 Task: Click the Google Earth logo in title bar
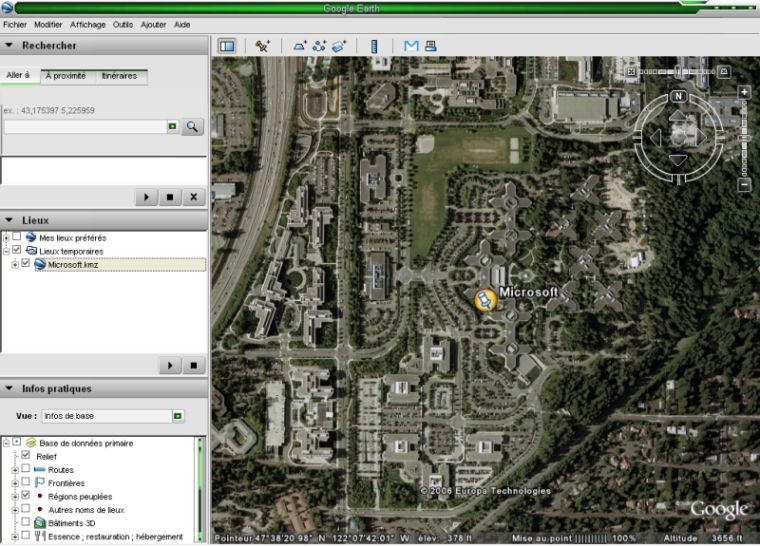tap(7, 7)
